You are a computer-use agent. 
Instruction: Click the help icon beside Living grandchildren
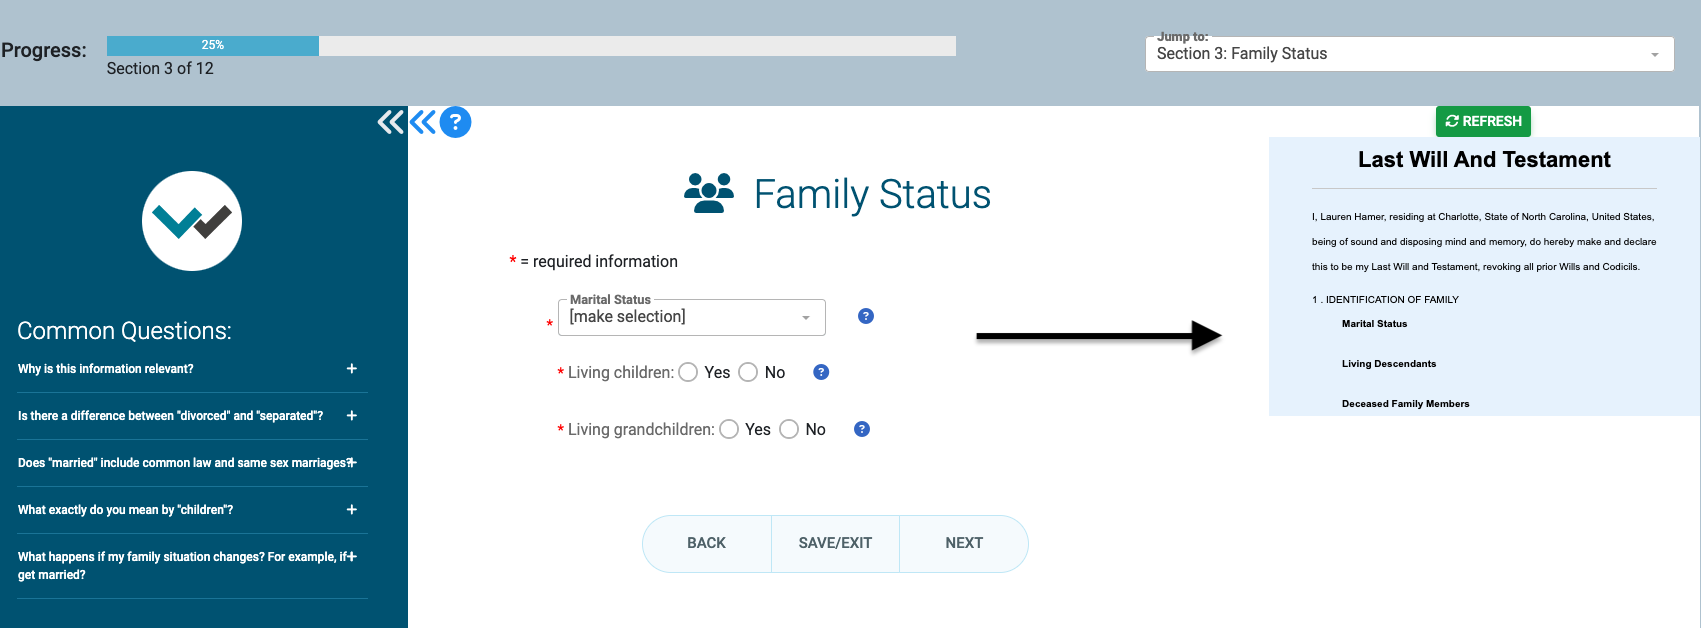(x=861, y=428)
